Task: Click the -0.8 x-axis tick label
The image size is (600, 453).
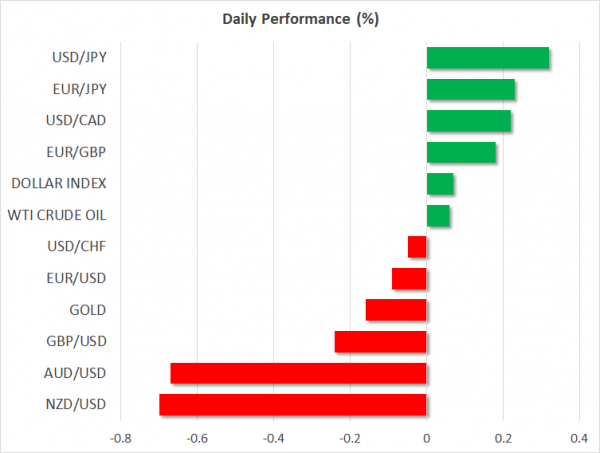Action: [119, 438]
